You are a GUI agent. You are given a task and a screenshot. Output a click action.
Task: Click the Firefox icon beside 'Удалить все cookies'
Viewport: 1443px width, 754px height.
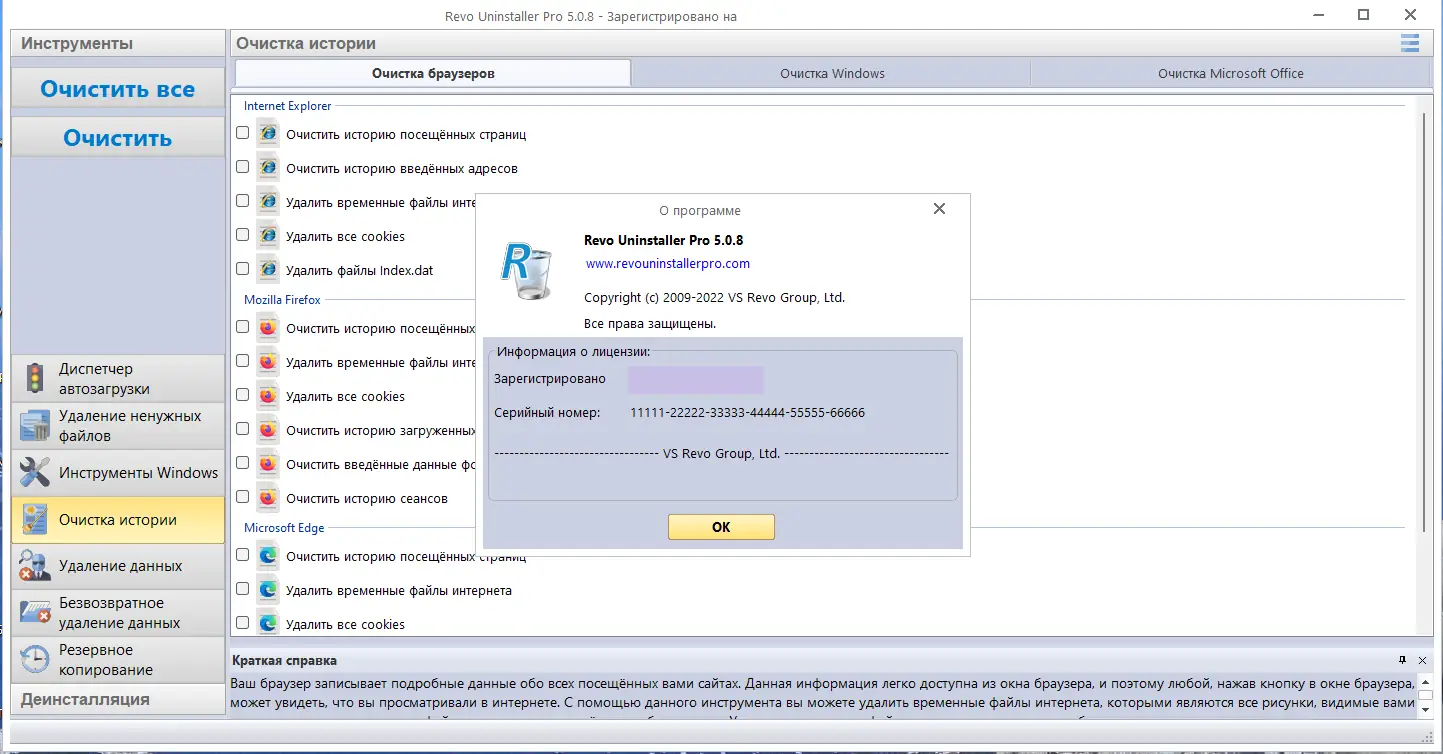tap(267, 395)
